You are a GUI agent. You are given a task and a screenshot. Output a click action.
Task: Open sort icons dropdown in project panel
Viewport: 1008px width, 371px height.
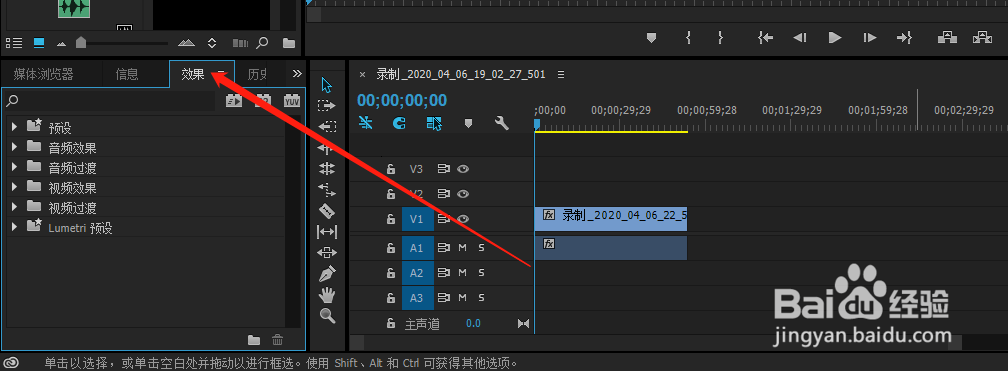point(212,43)
